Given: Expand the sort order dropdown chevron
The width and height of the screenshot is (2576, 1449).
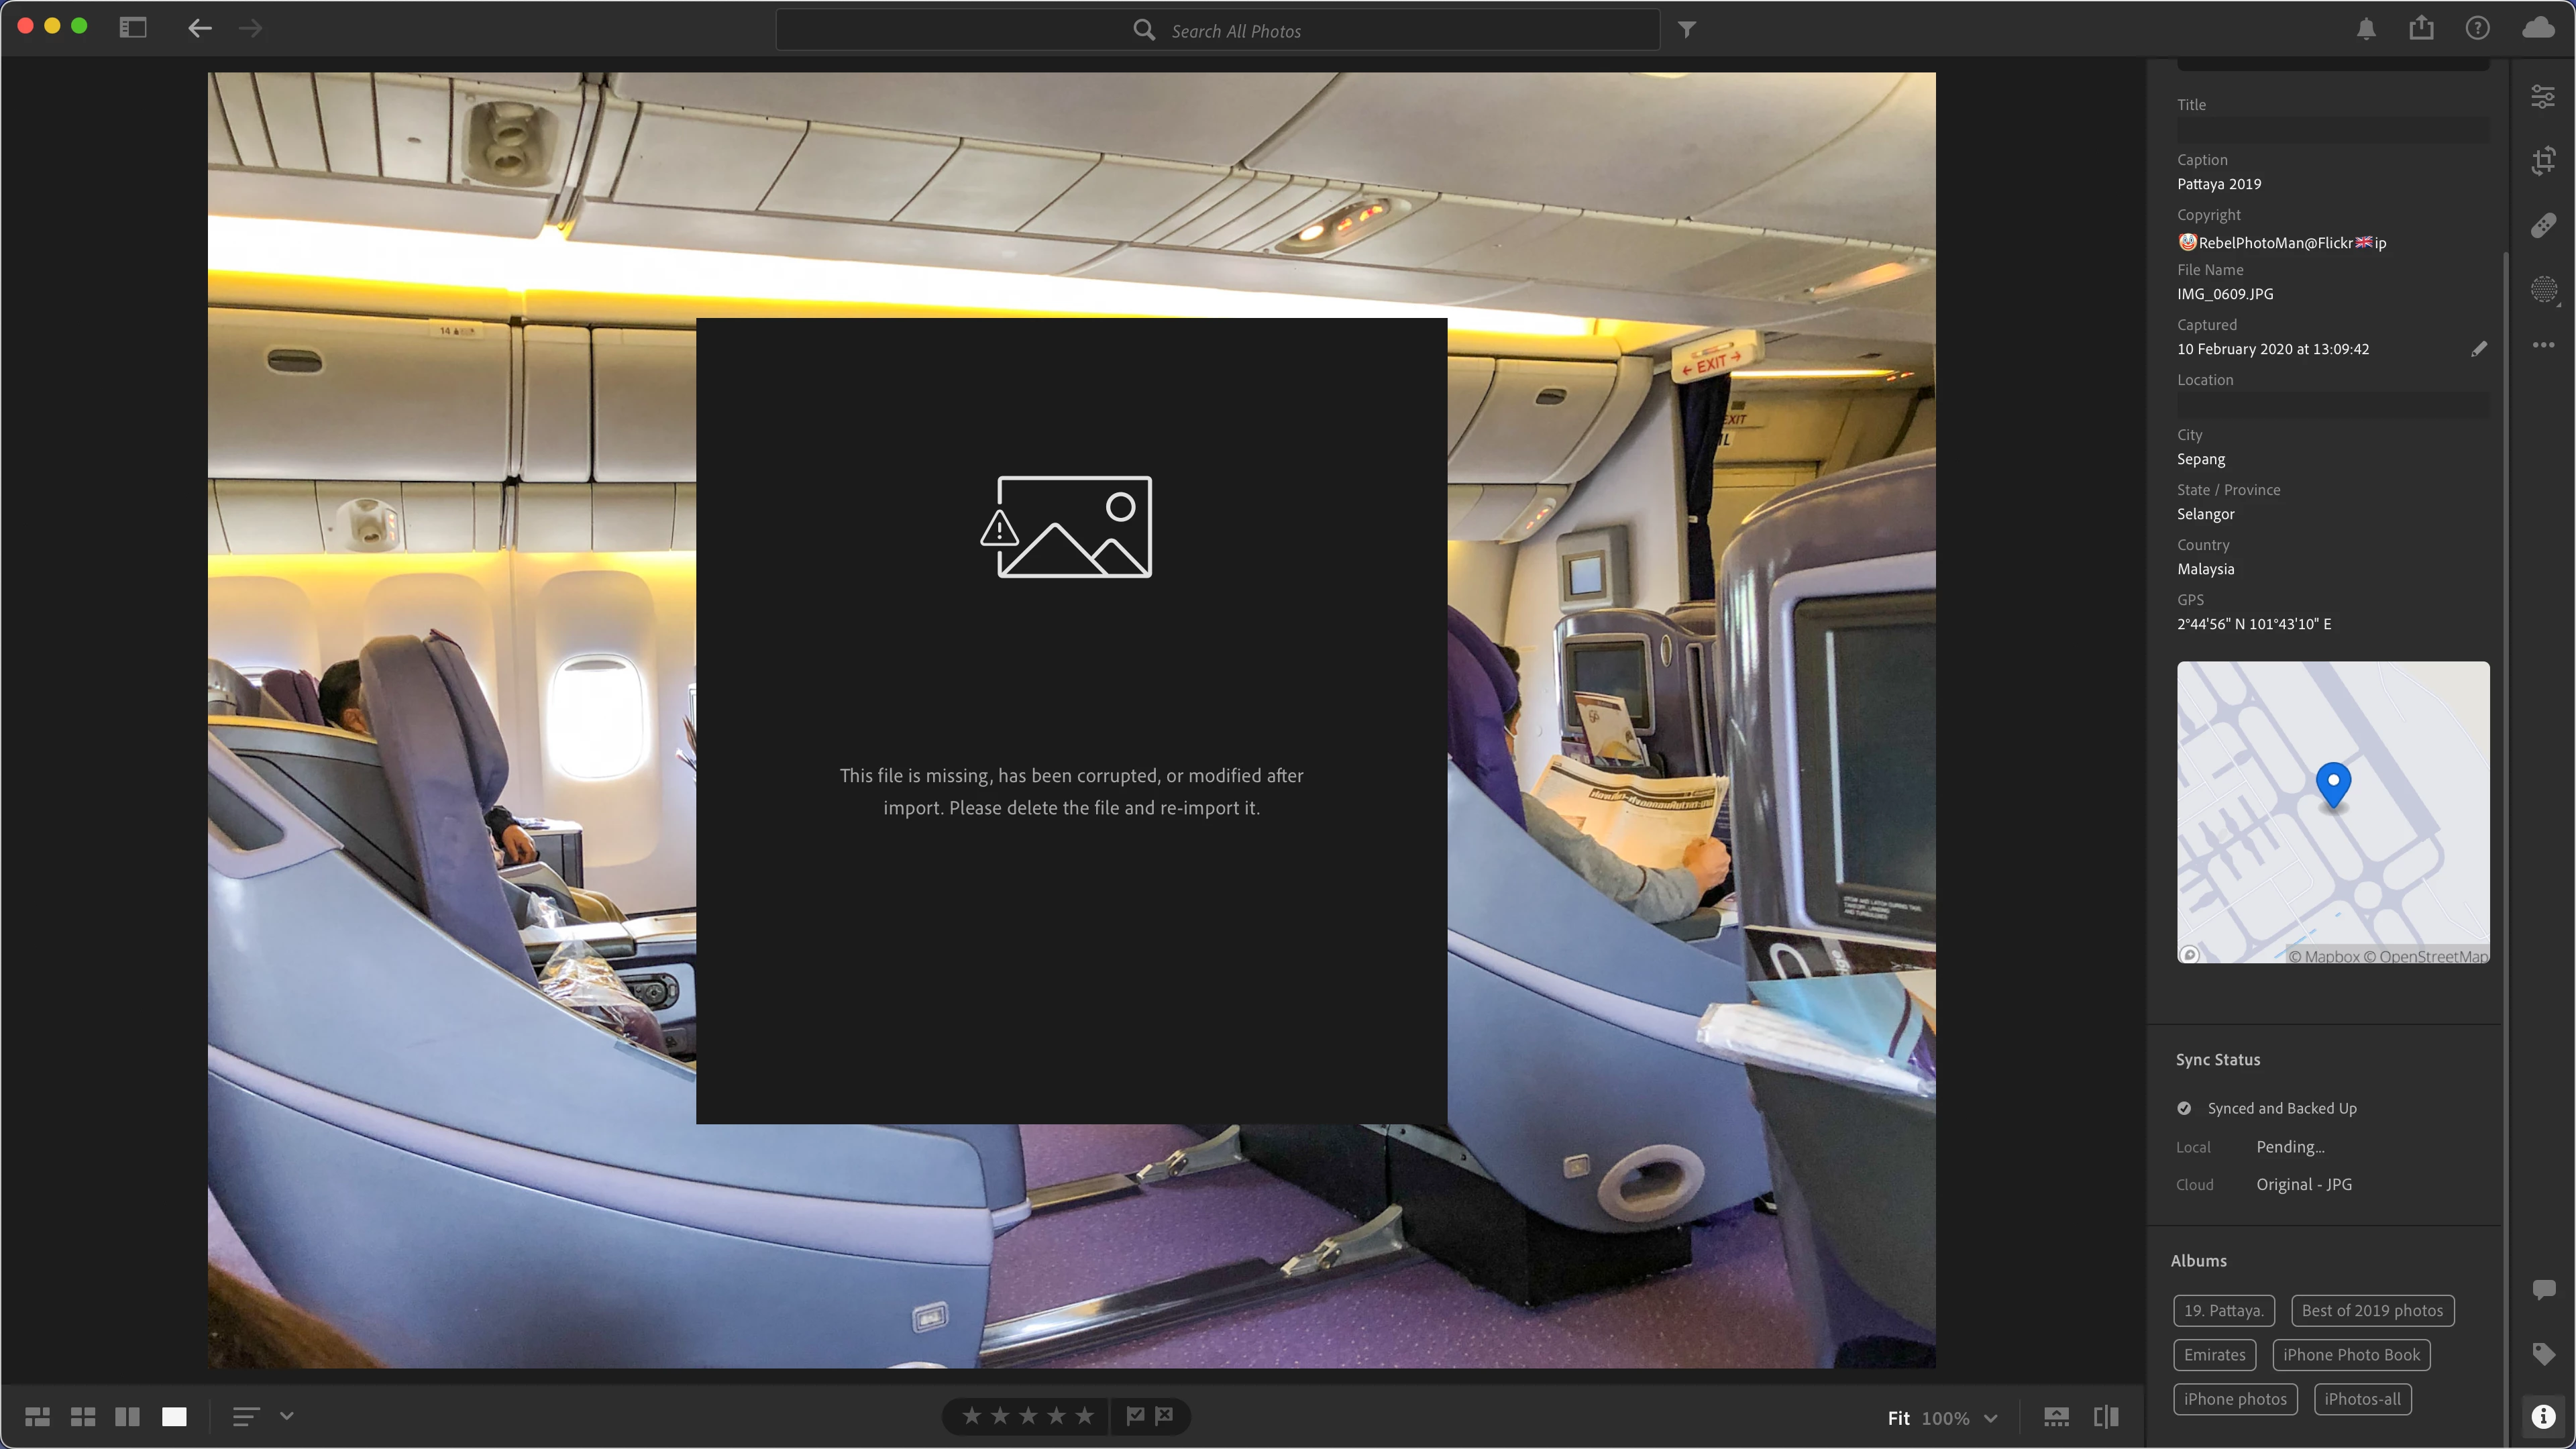Looking at the screenshot, I should 287,1416.
